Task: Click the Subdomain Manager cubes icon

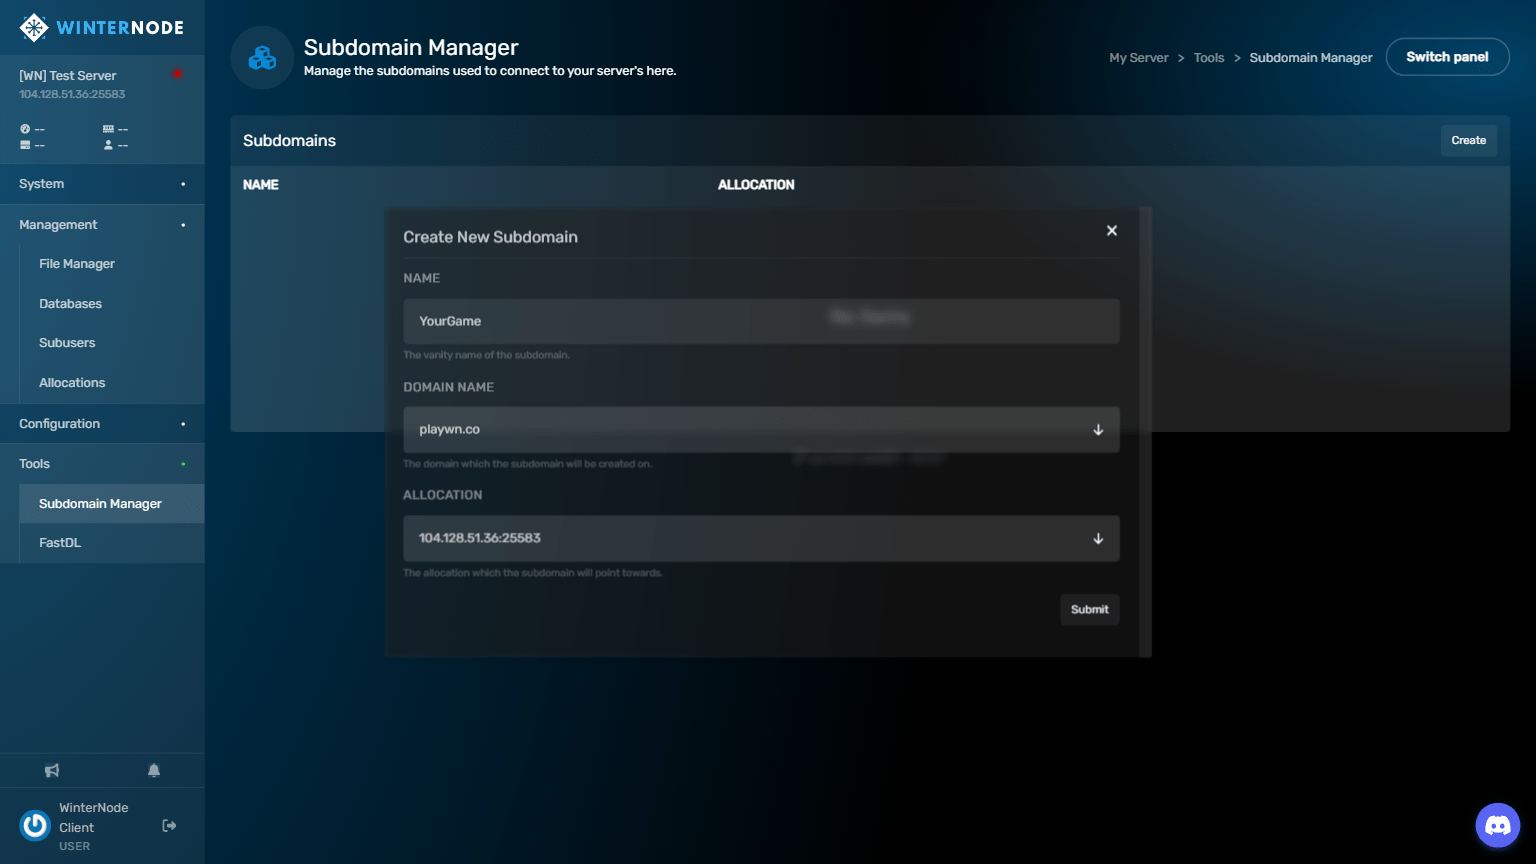Action: pos(262,58)
